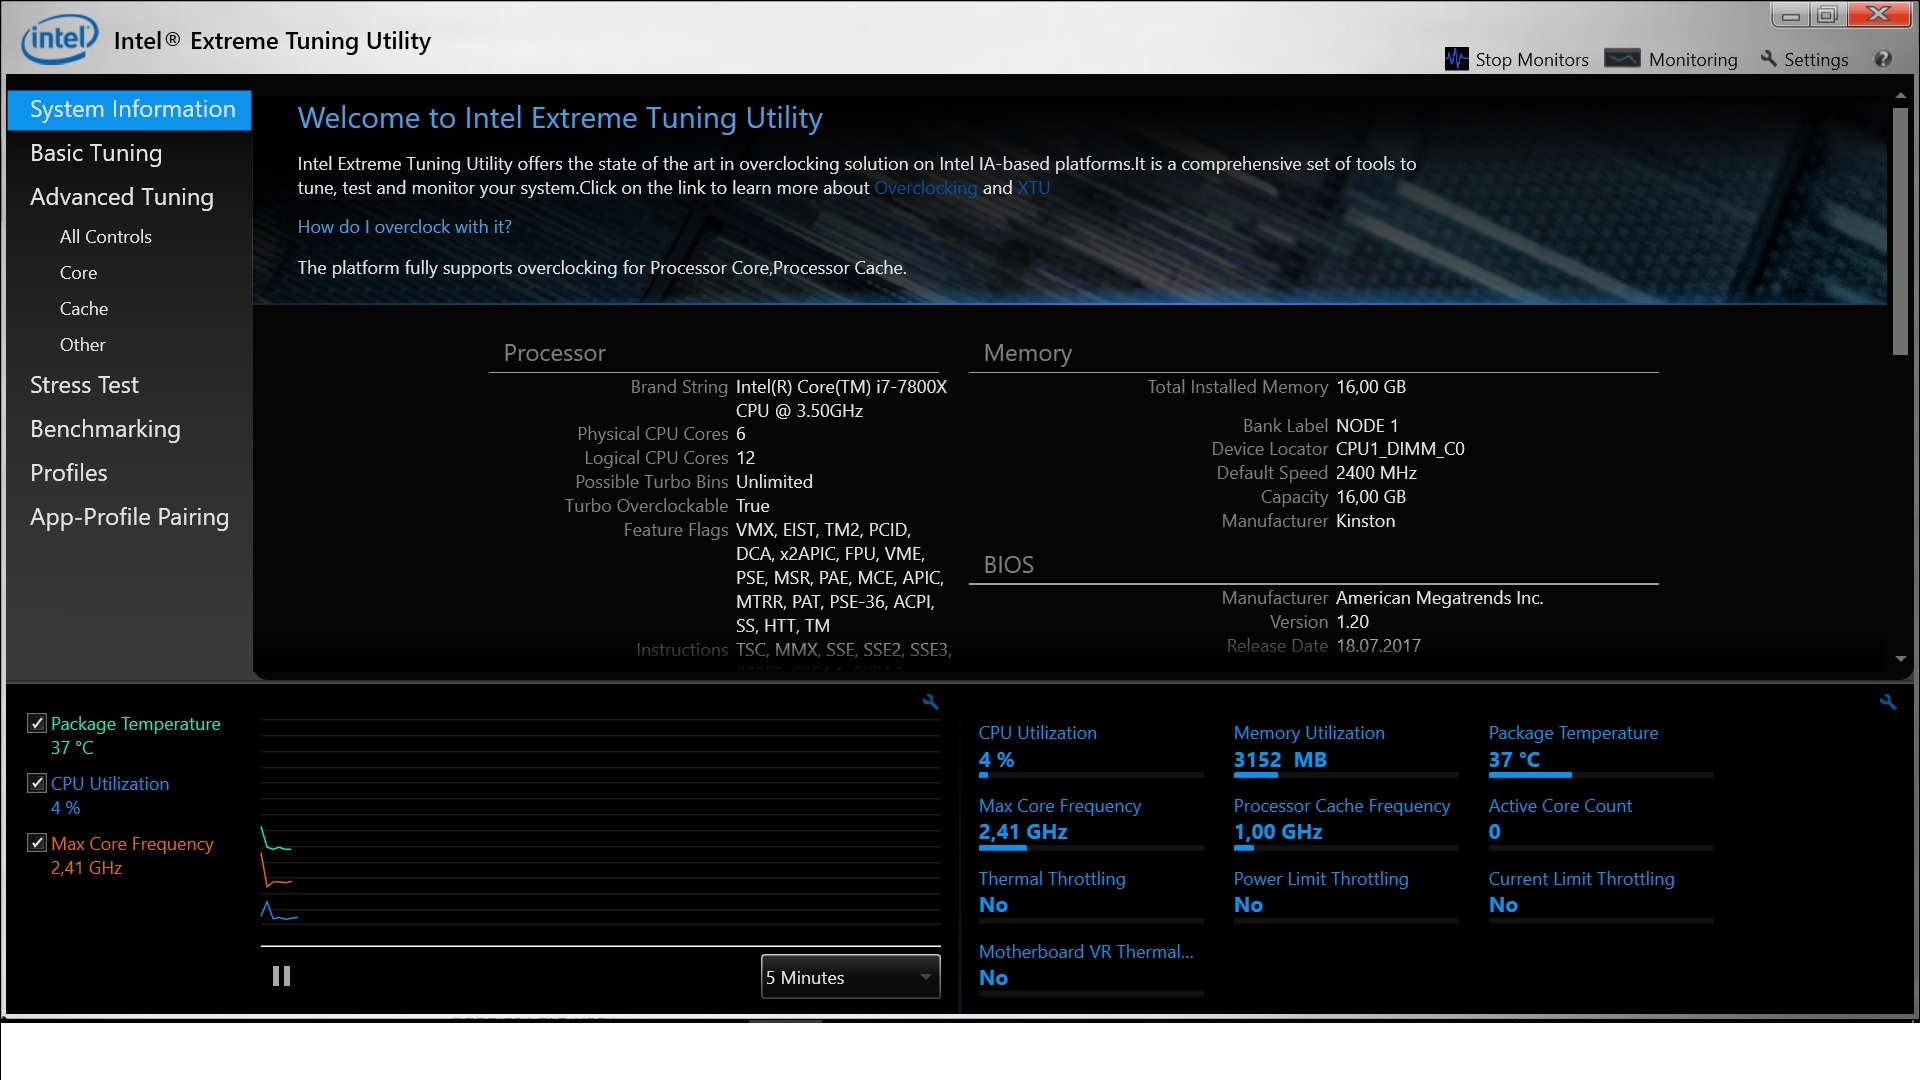Open Settings via the wrench icon
The height and width of the screenshot is (1080, 1920).
coord(1769,59)
